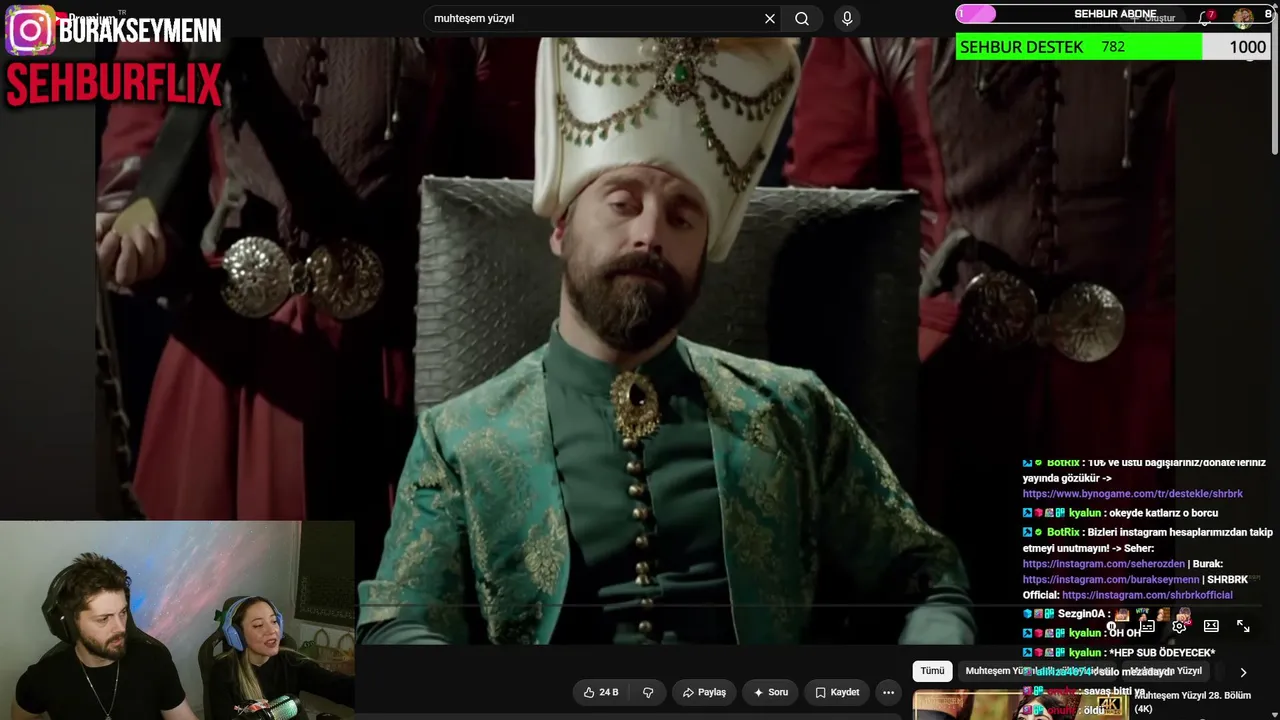The image size is (1280, 720).
Task: Open the instagram.com/burakseymenn link
Action: (1111, 580)
